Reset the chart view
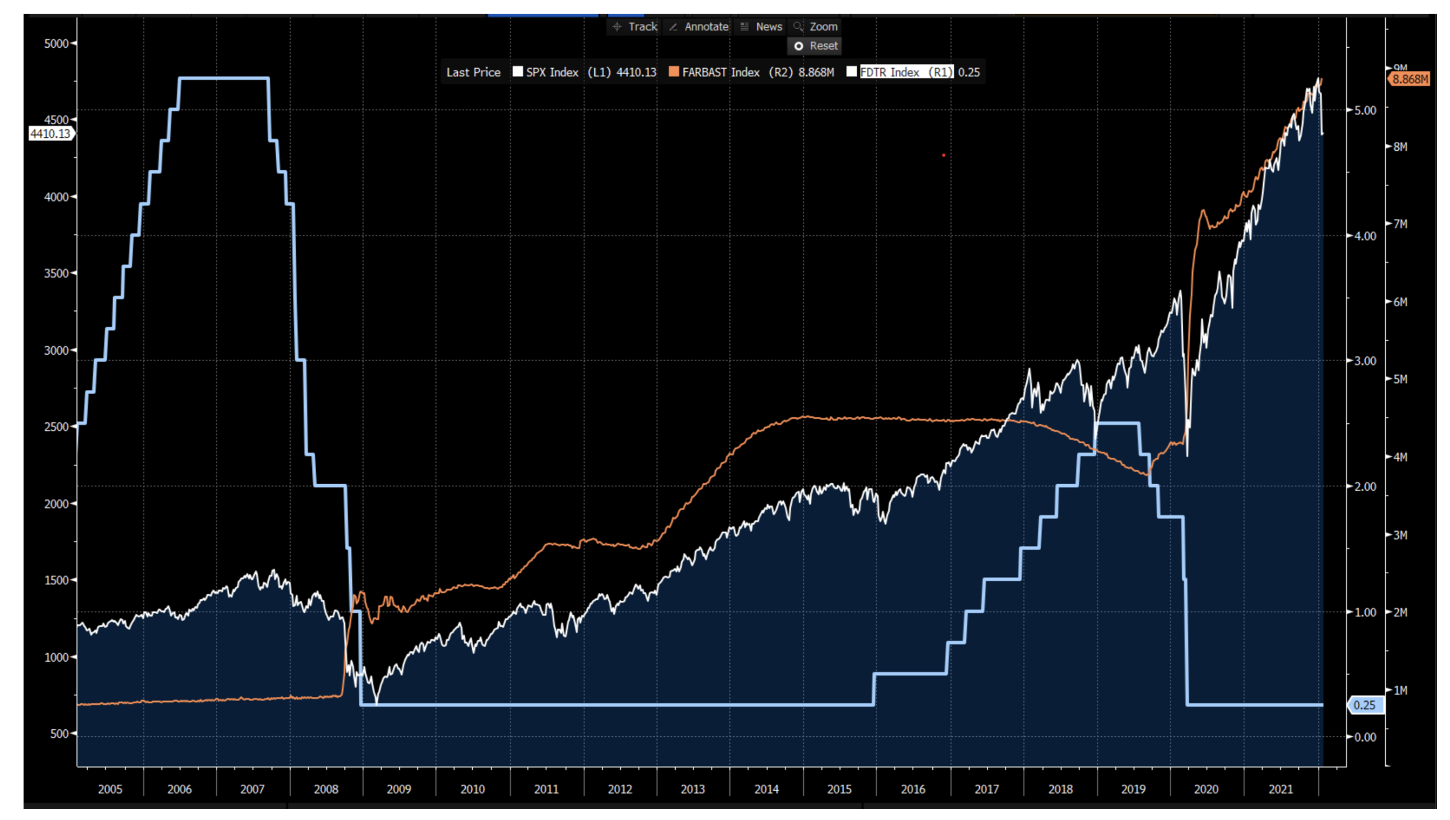The width and height of the screenshot is (1450, 820). [815, 46]
